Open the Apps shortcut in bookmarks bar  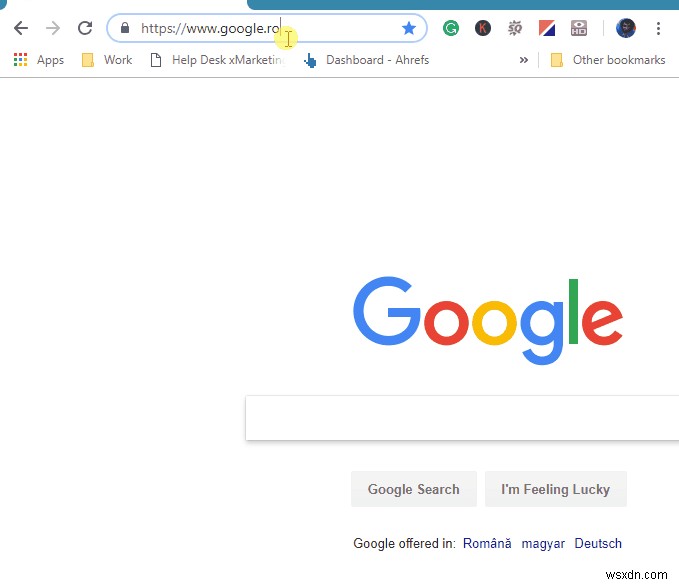[39, 60]
